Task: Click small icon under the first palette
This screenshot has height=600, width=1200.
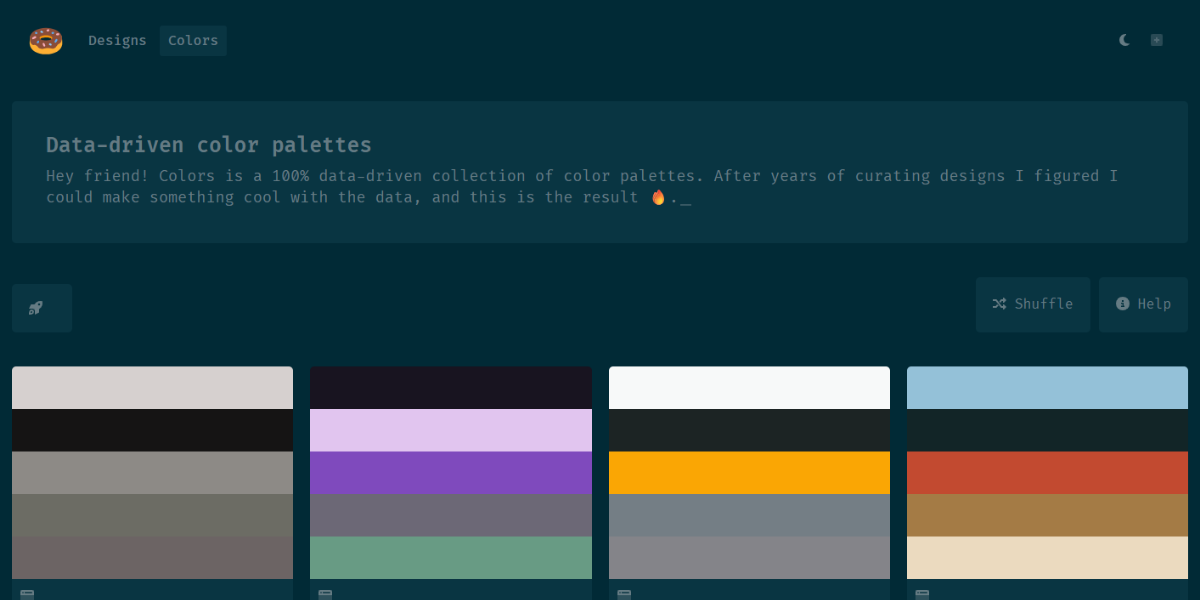Action: tap(27, 594)
